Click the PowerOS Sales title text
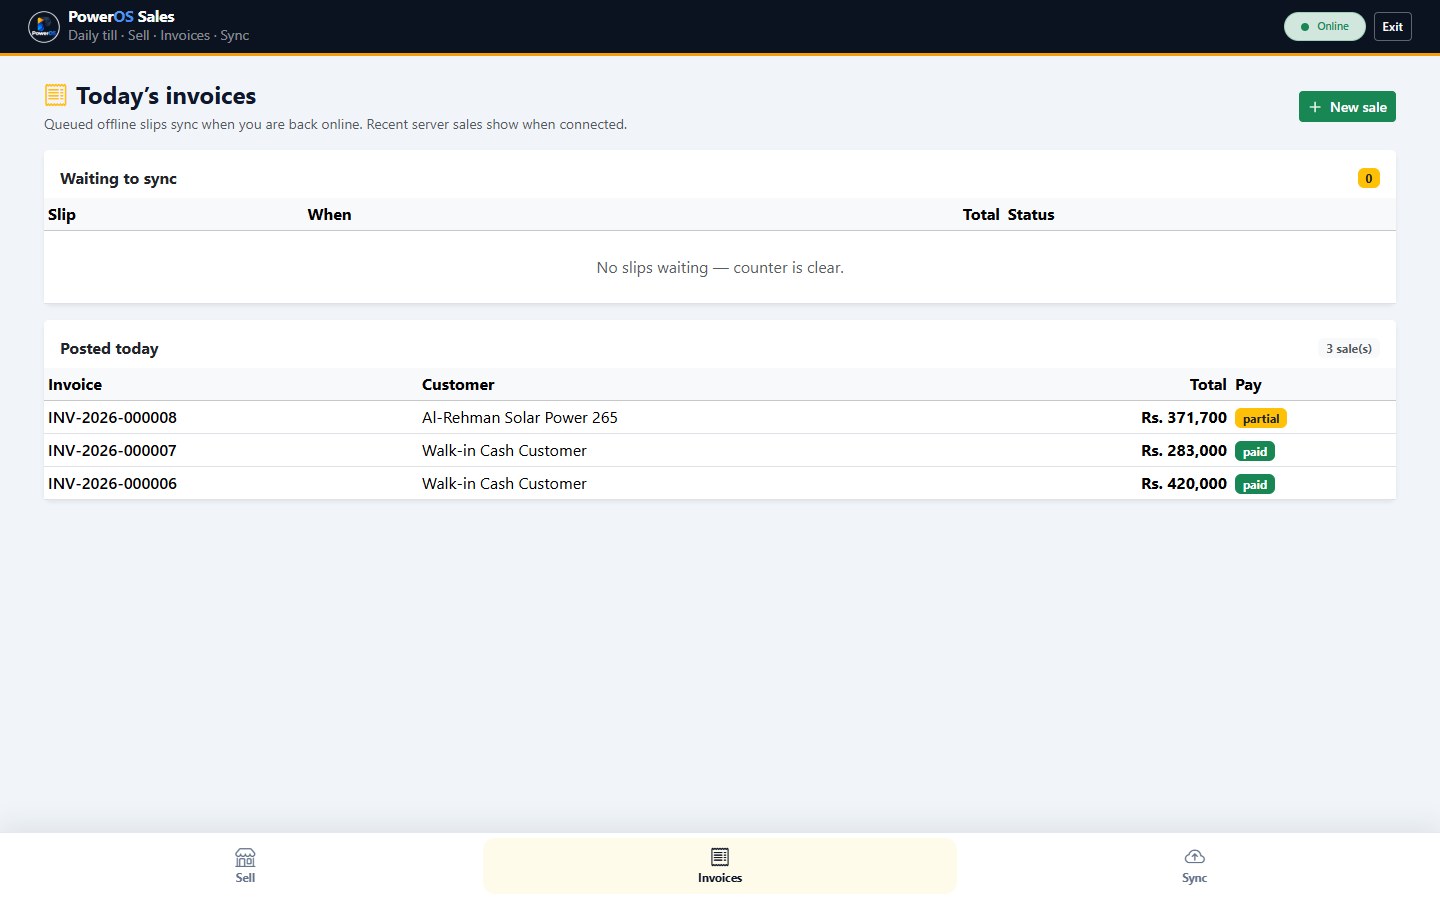This screenshot has width=1440, height=900. pos(121,17)
